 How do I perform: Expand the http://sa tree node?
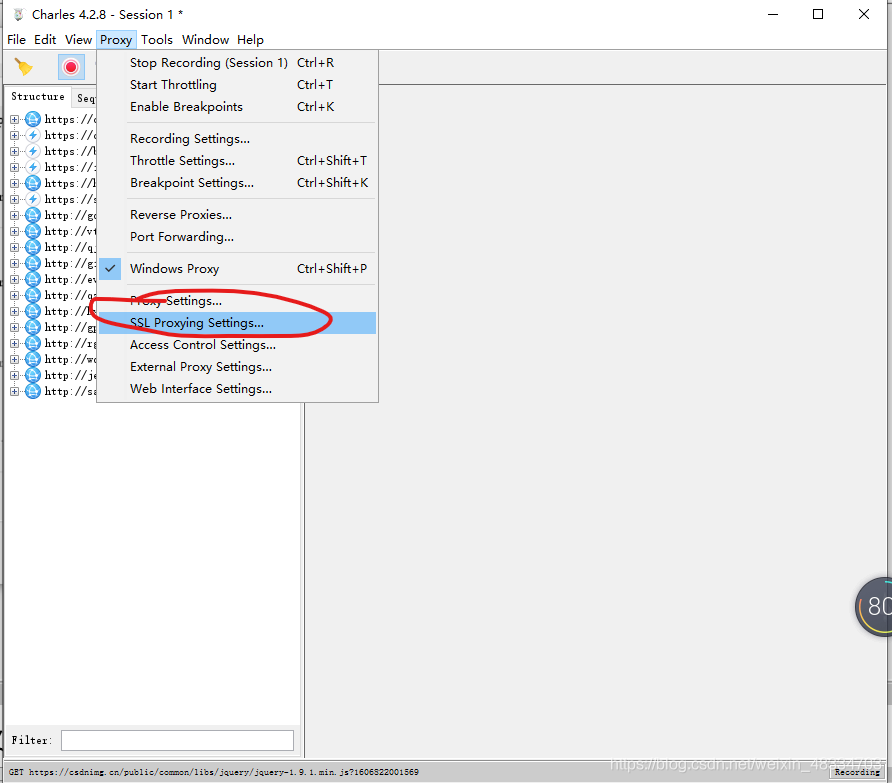pyautogui.click(x=14, y=391)
